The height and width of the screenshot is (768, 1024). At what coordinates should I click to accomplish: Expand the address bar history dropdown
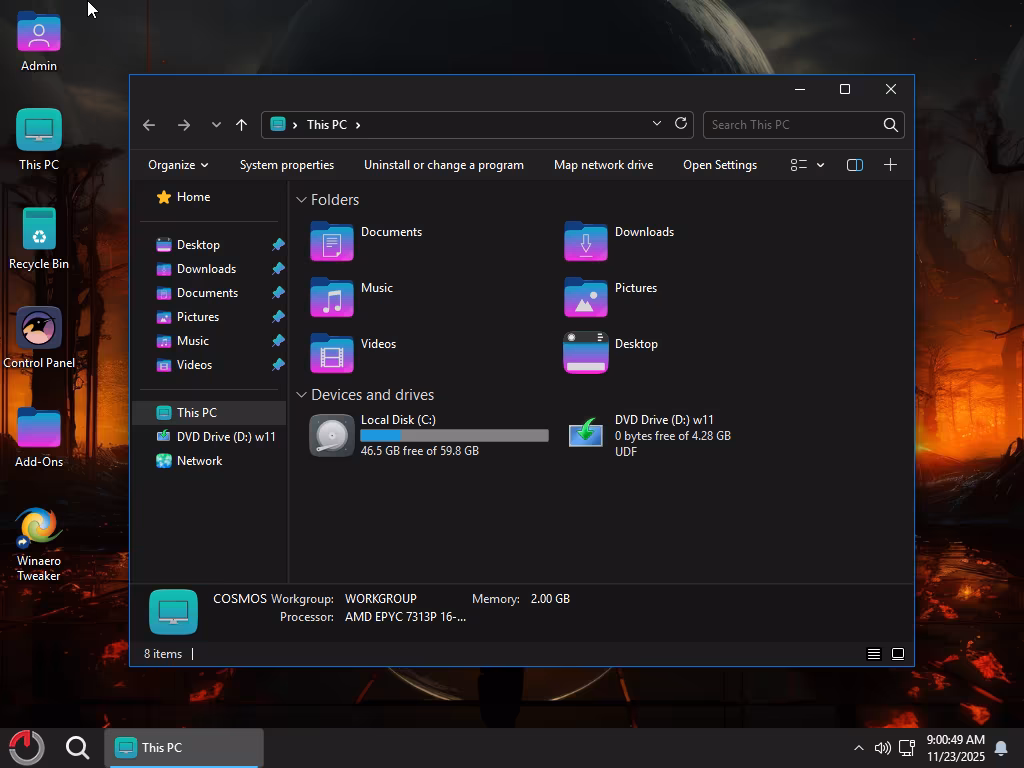(x=657, y=124)
